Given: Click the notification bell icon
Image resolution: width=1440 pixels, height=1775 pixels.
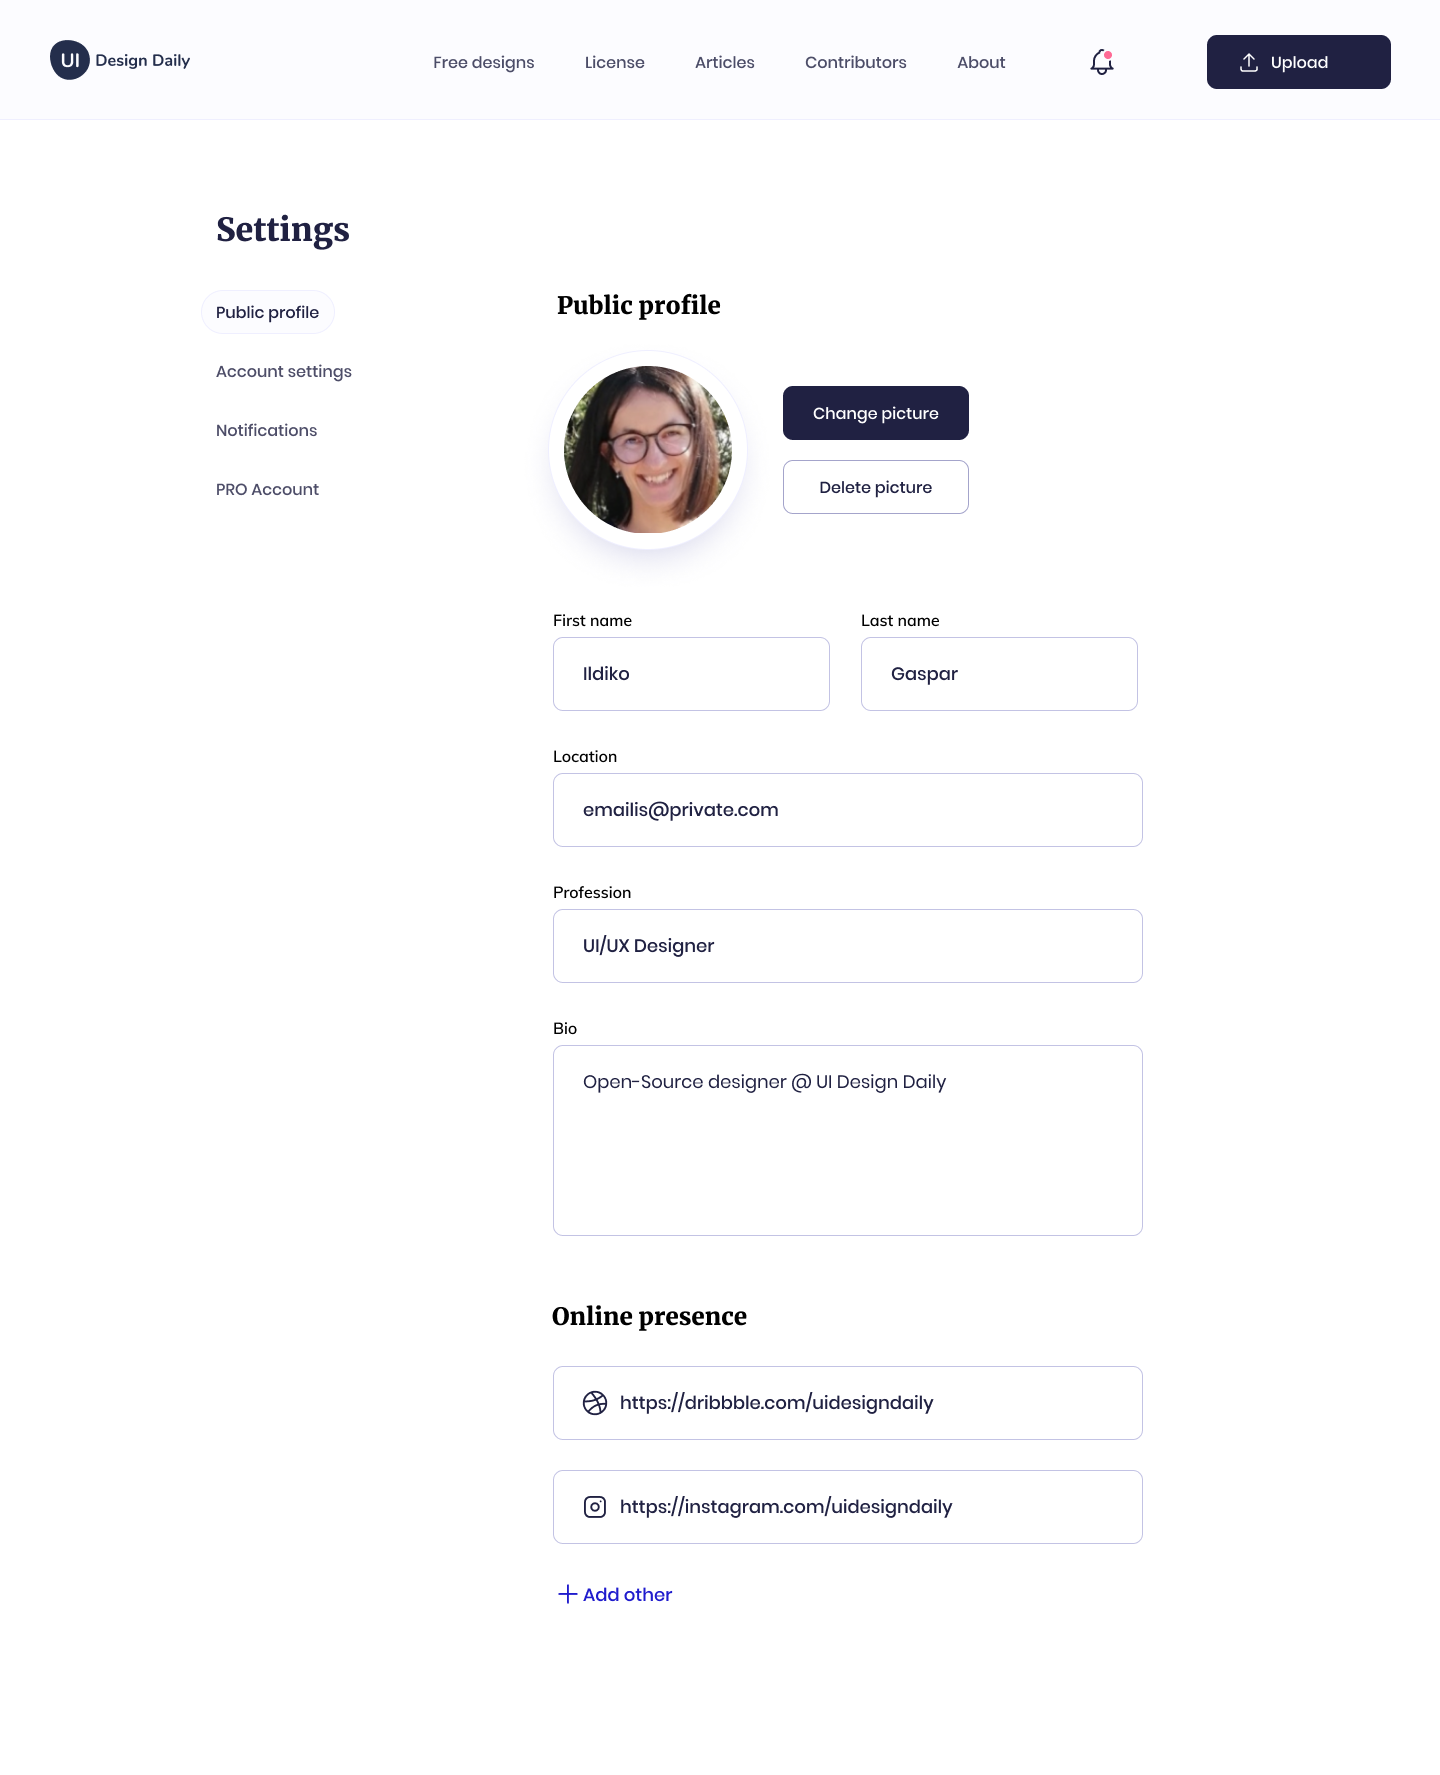Looking at the screenshot, I should (x=1101, y=62).
